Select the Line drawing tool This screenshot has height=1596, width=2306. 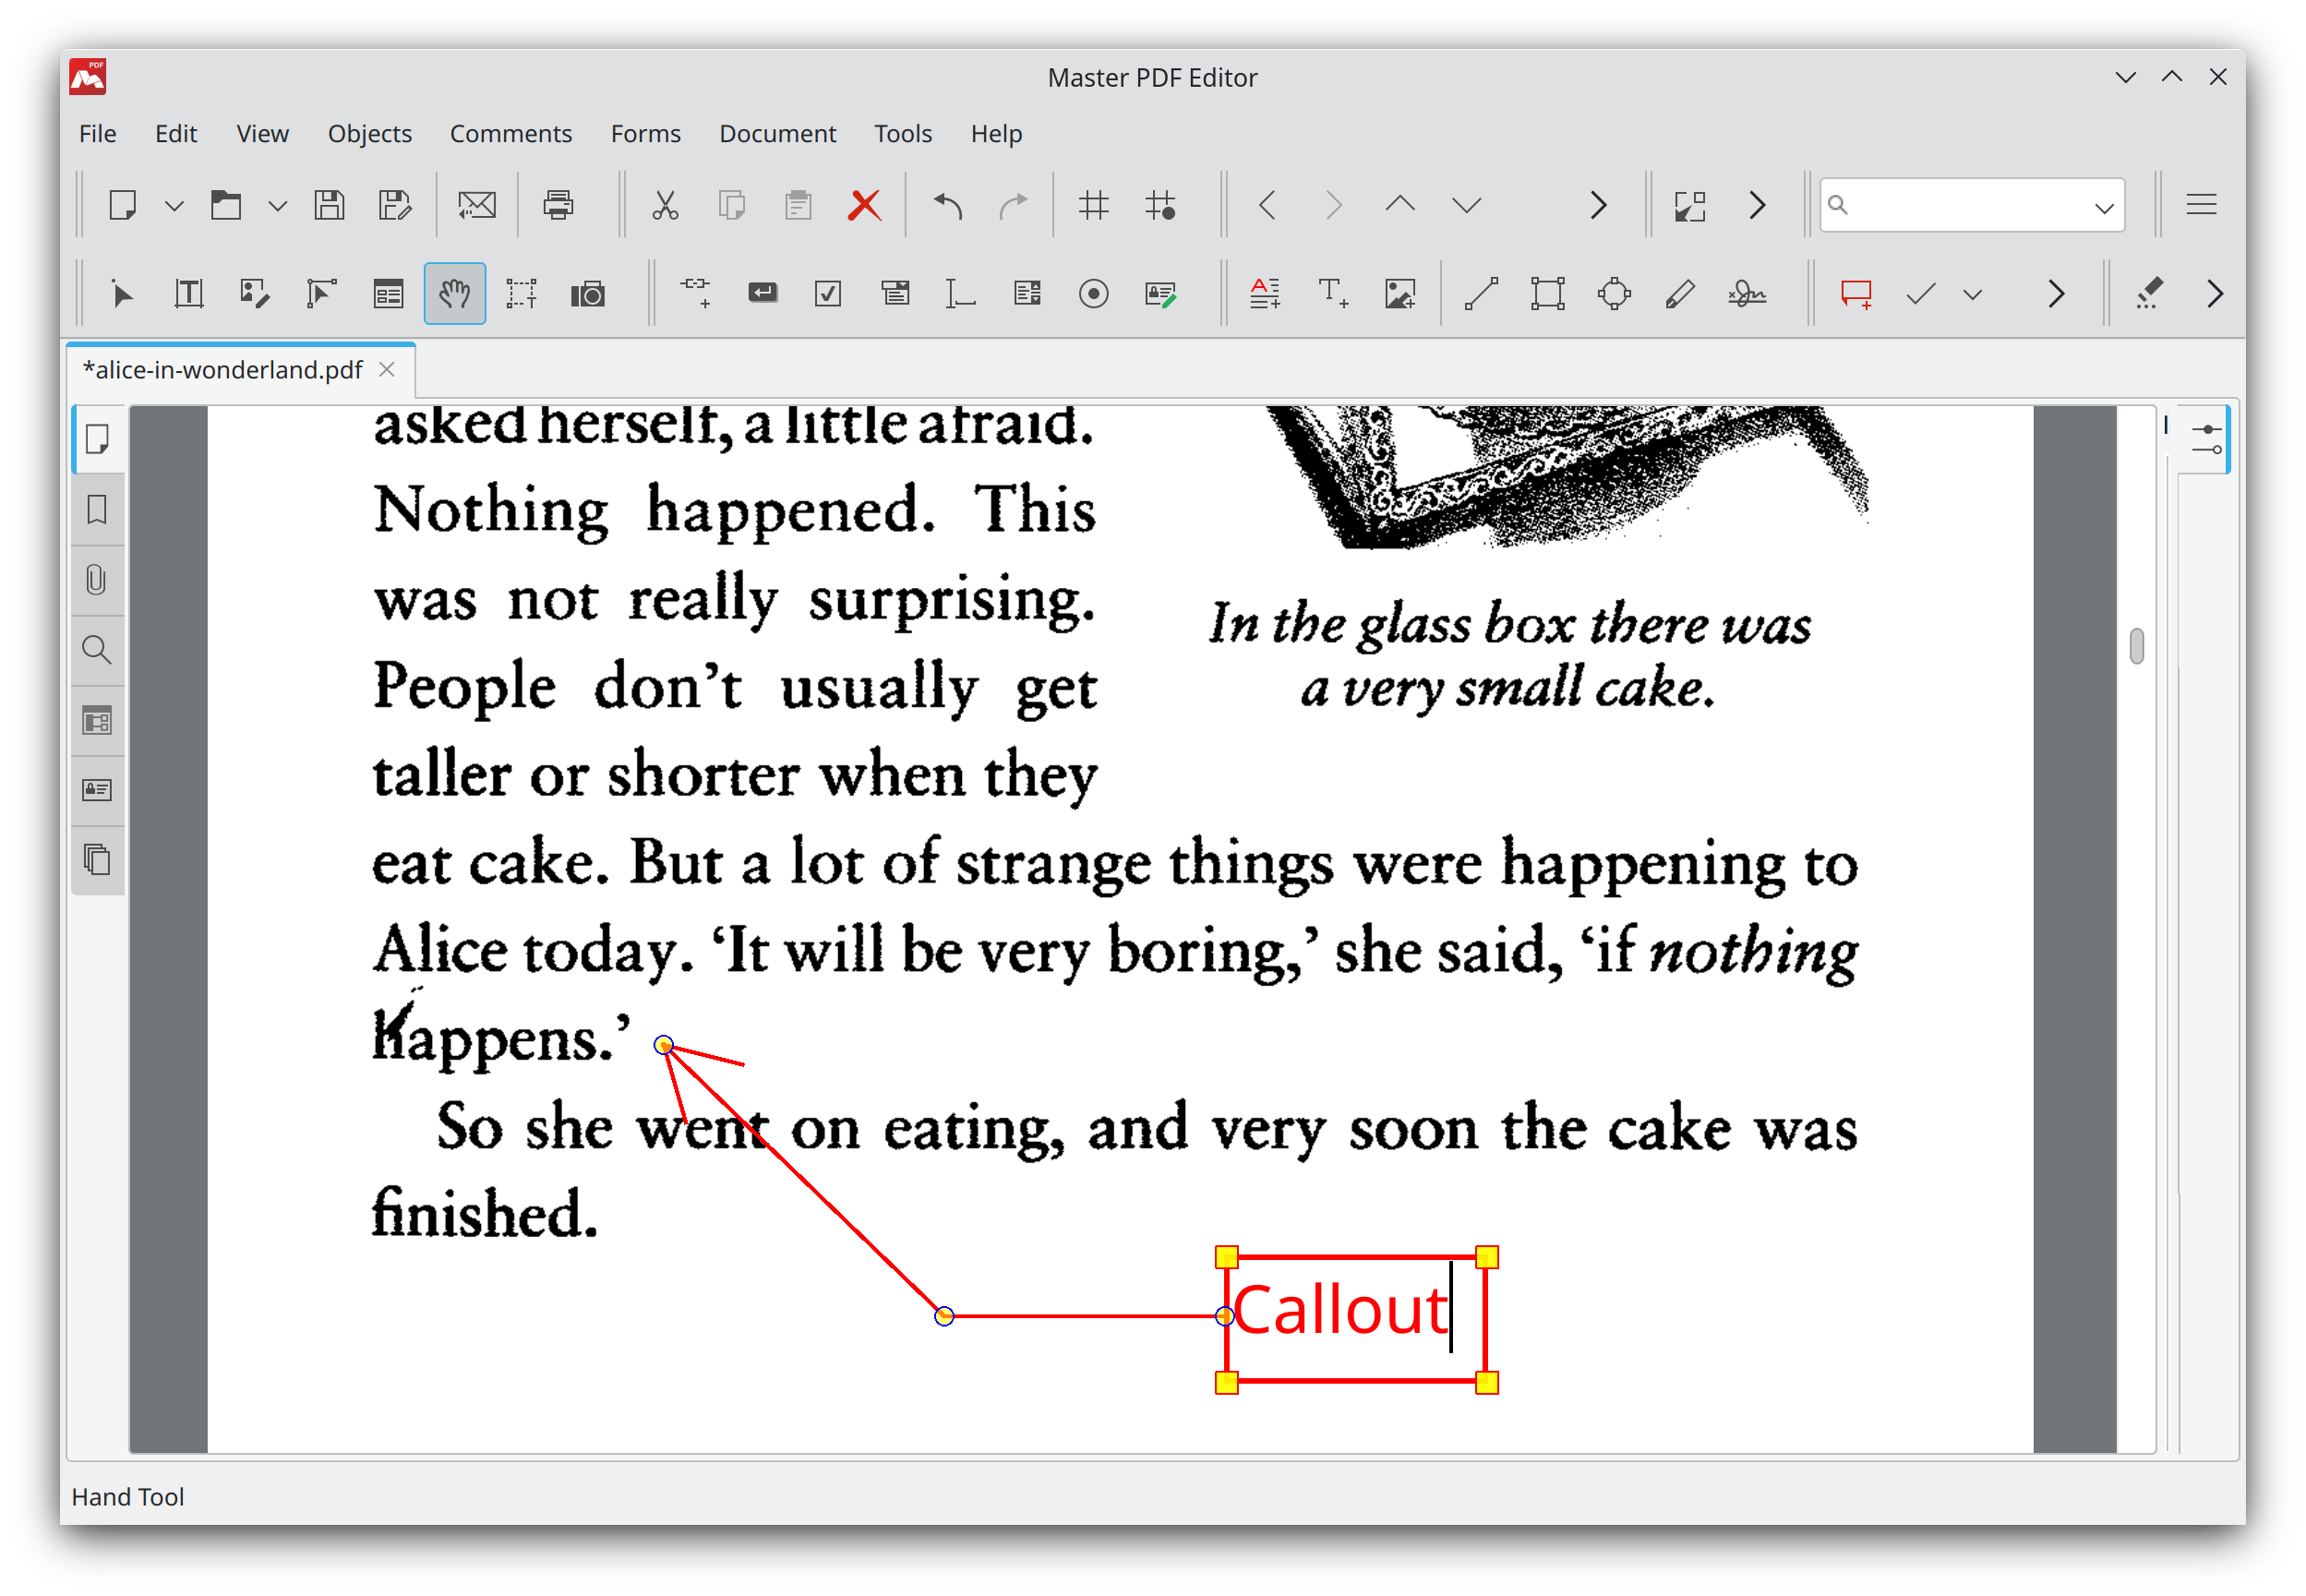(1481, 293)
